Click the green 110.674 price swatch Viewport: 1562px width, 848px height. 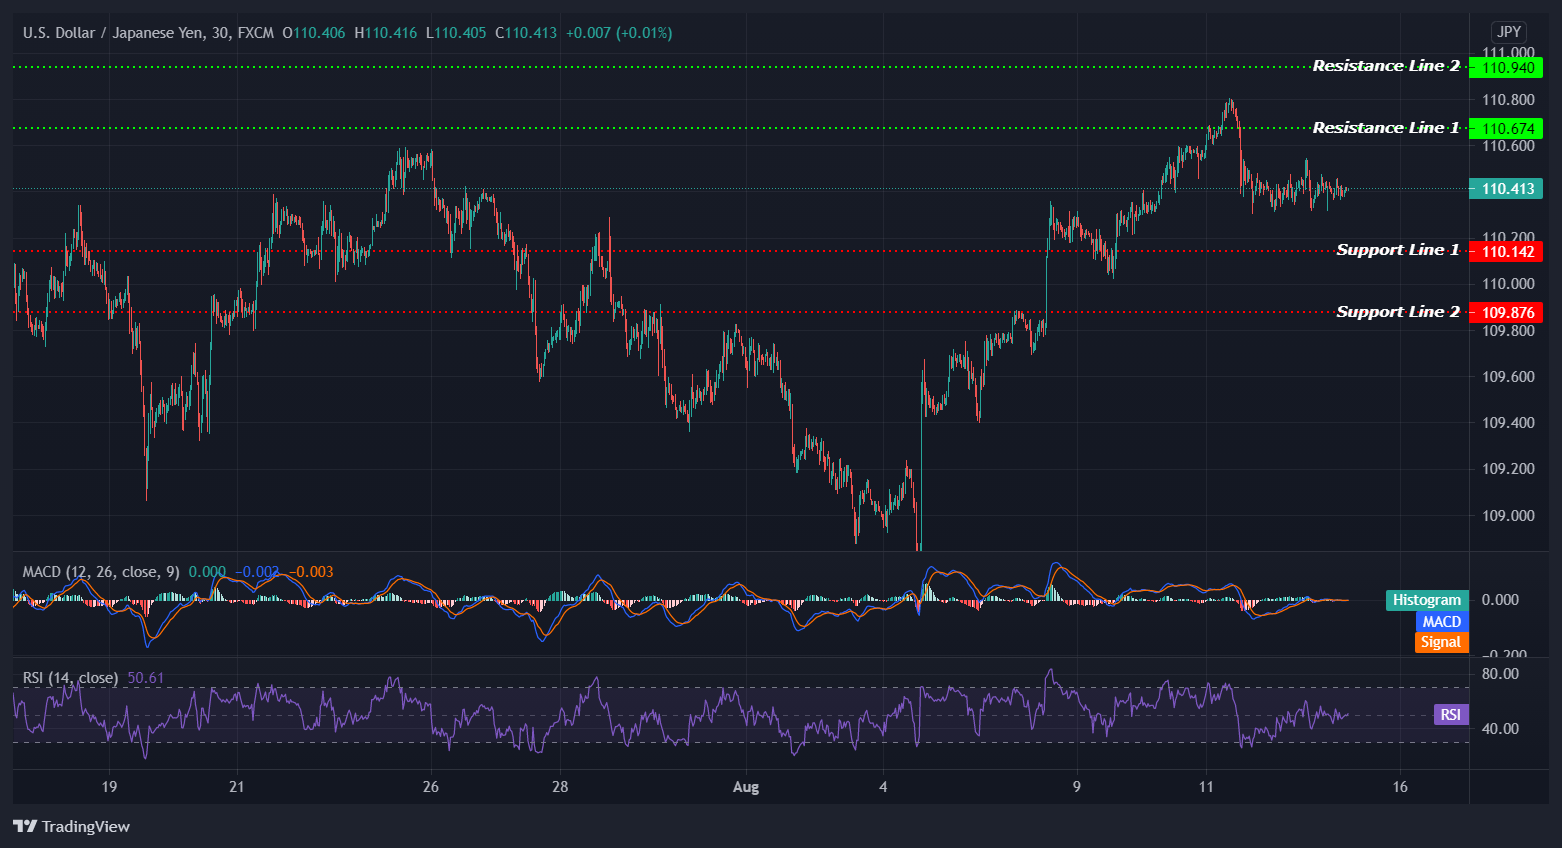(1506, 128)
